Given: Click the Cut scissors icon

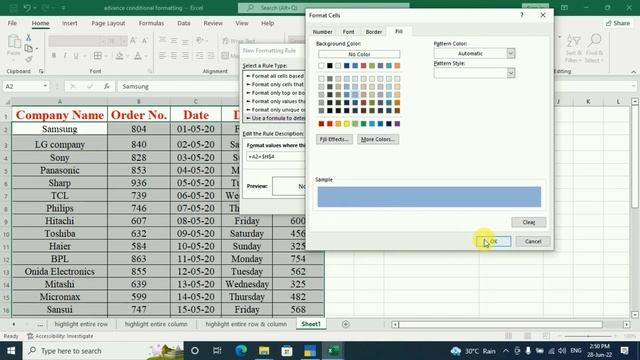Looking at the screenshot, I should [x=28, y=38].
